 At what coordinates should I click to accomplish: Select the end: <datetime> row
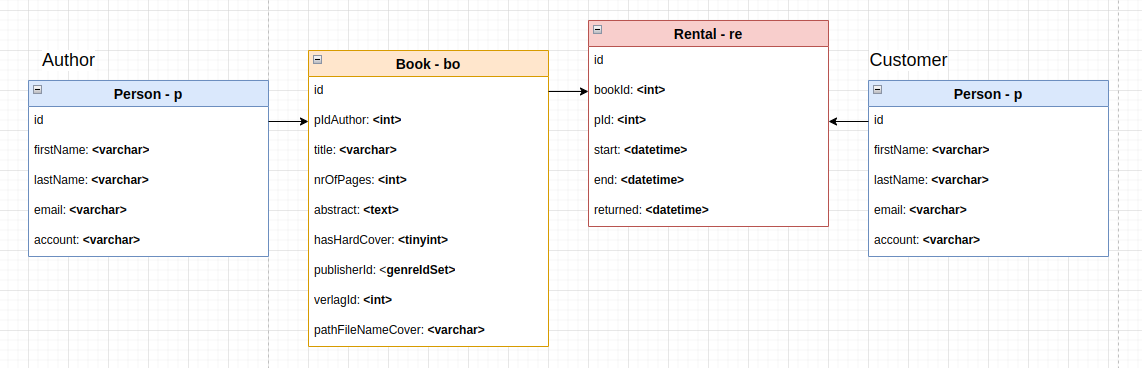[709, 180]
